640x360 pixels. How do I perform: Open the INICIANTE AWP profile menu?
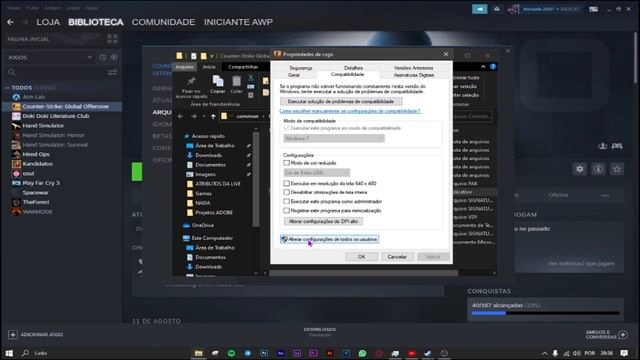[238, 22]
